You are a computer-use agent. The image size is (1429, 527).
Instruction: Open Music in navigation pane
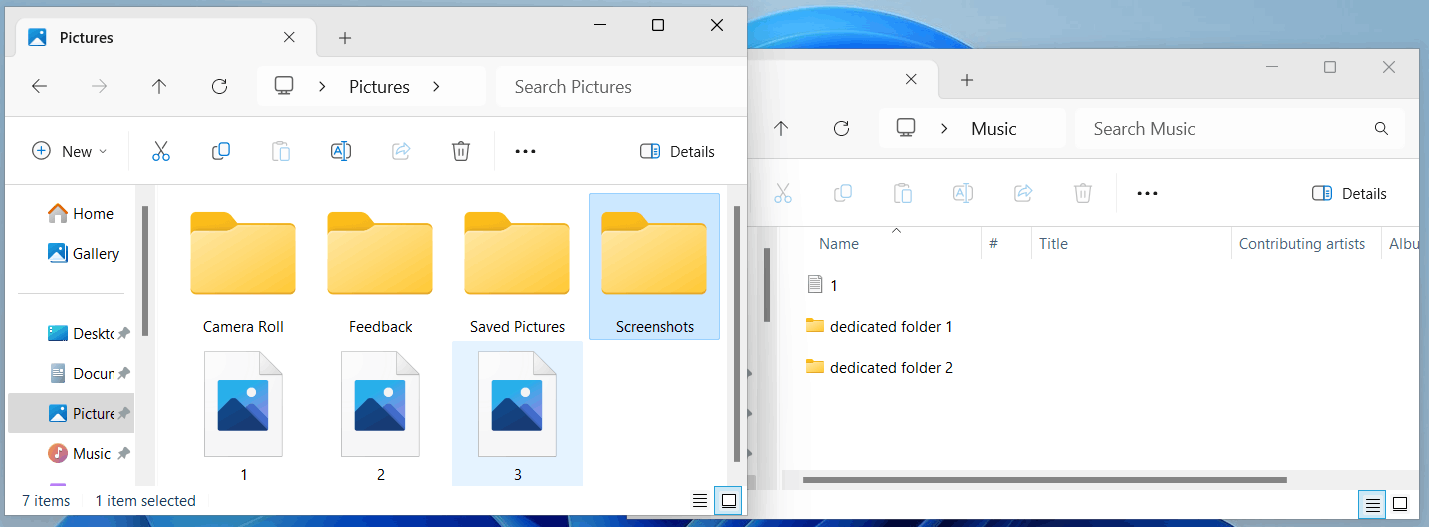point(81,453)
